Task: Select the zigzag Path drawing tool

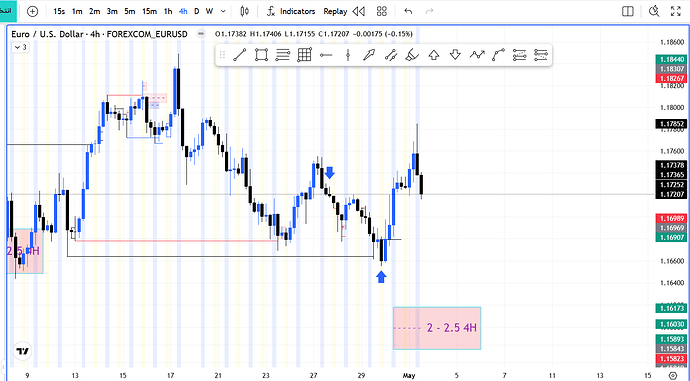Action: tap(477, 55)
